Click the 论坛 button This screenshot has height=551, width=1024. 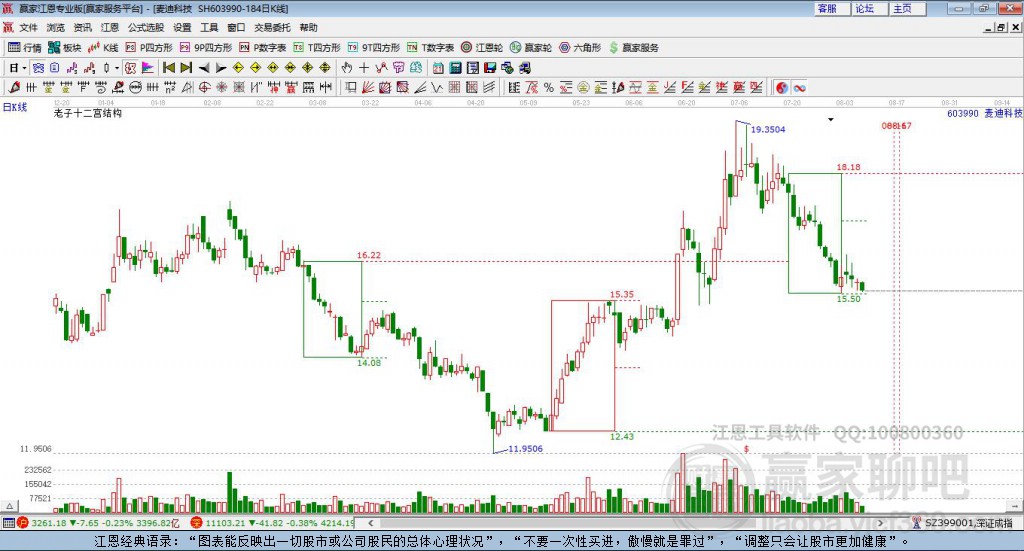point(870,8)
